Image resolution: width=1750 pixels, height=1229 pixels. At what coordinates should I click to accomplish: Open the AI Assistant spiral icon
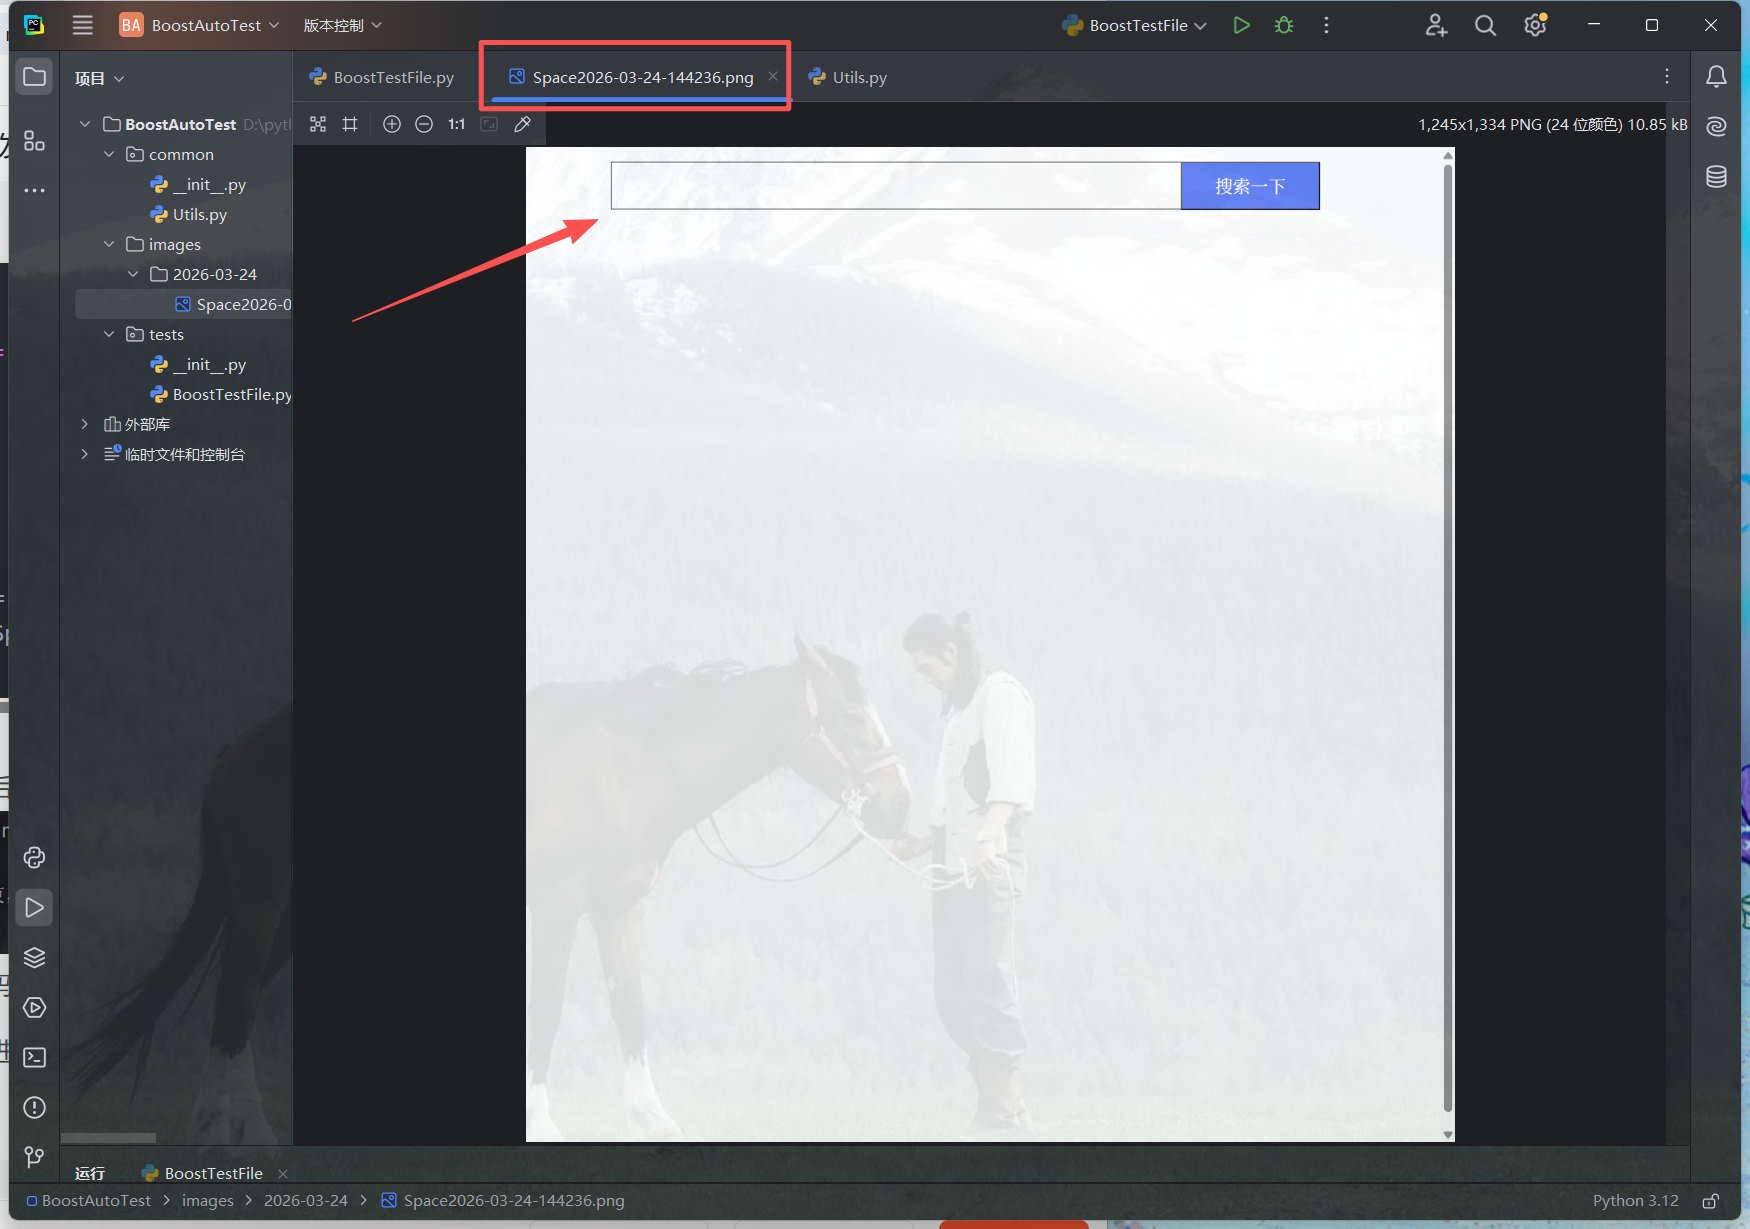point(1716,127)
